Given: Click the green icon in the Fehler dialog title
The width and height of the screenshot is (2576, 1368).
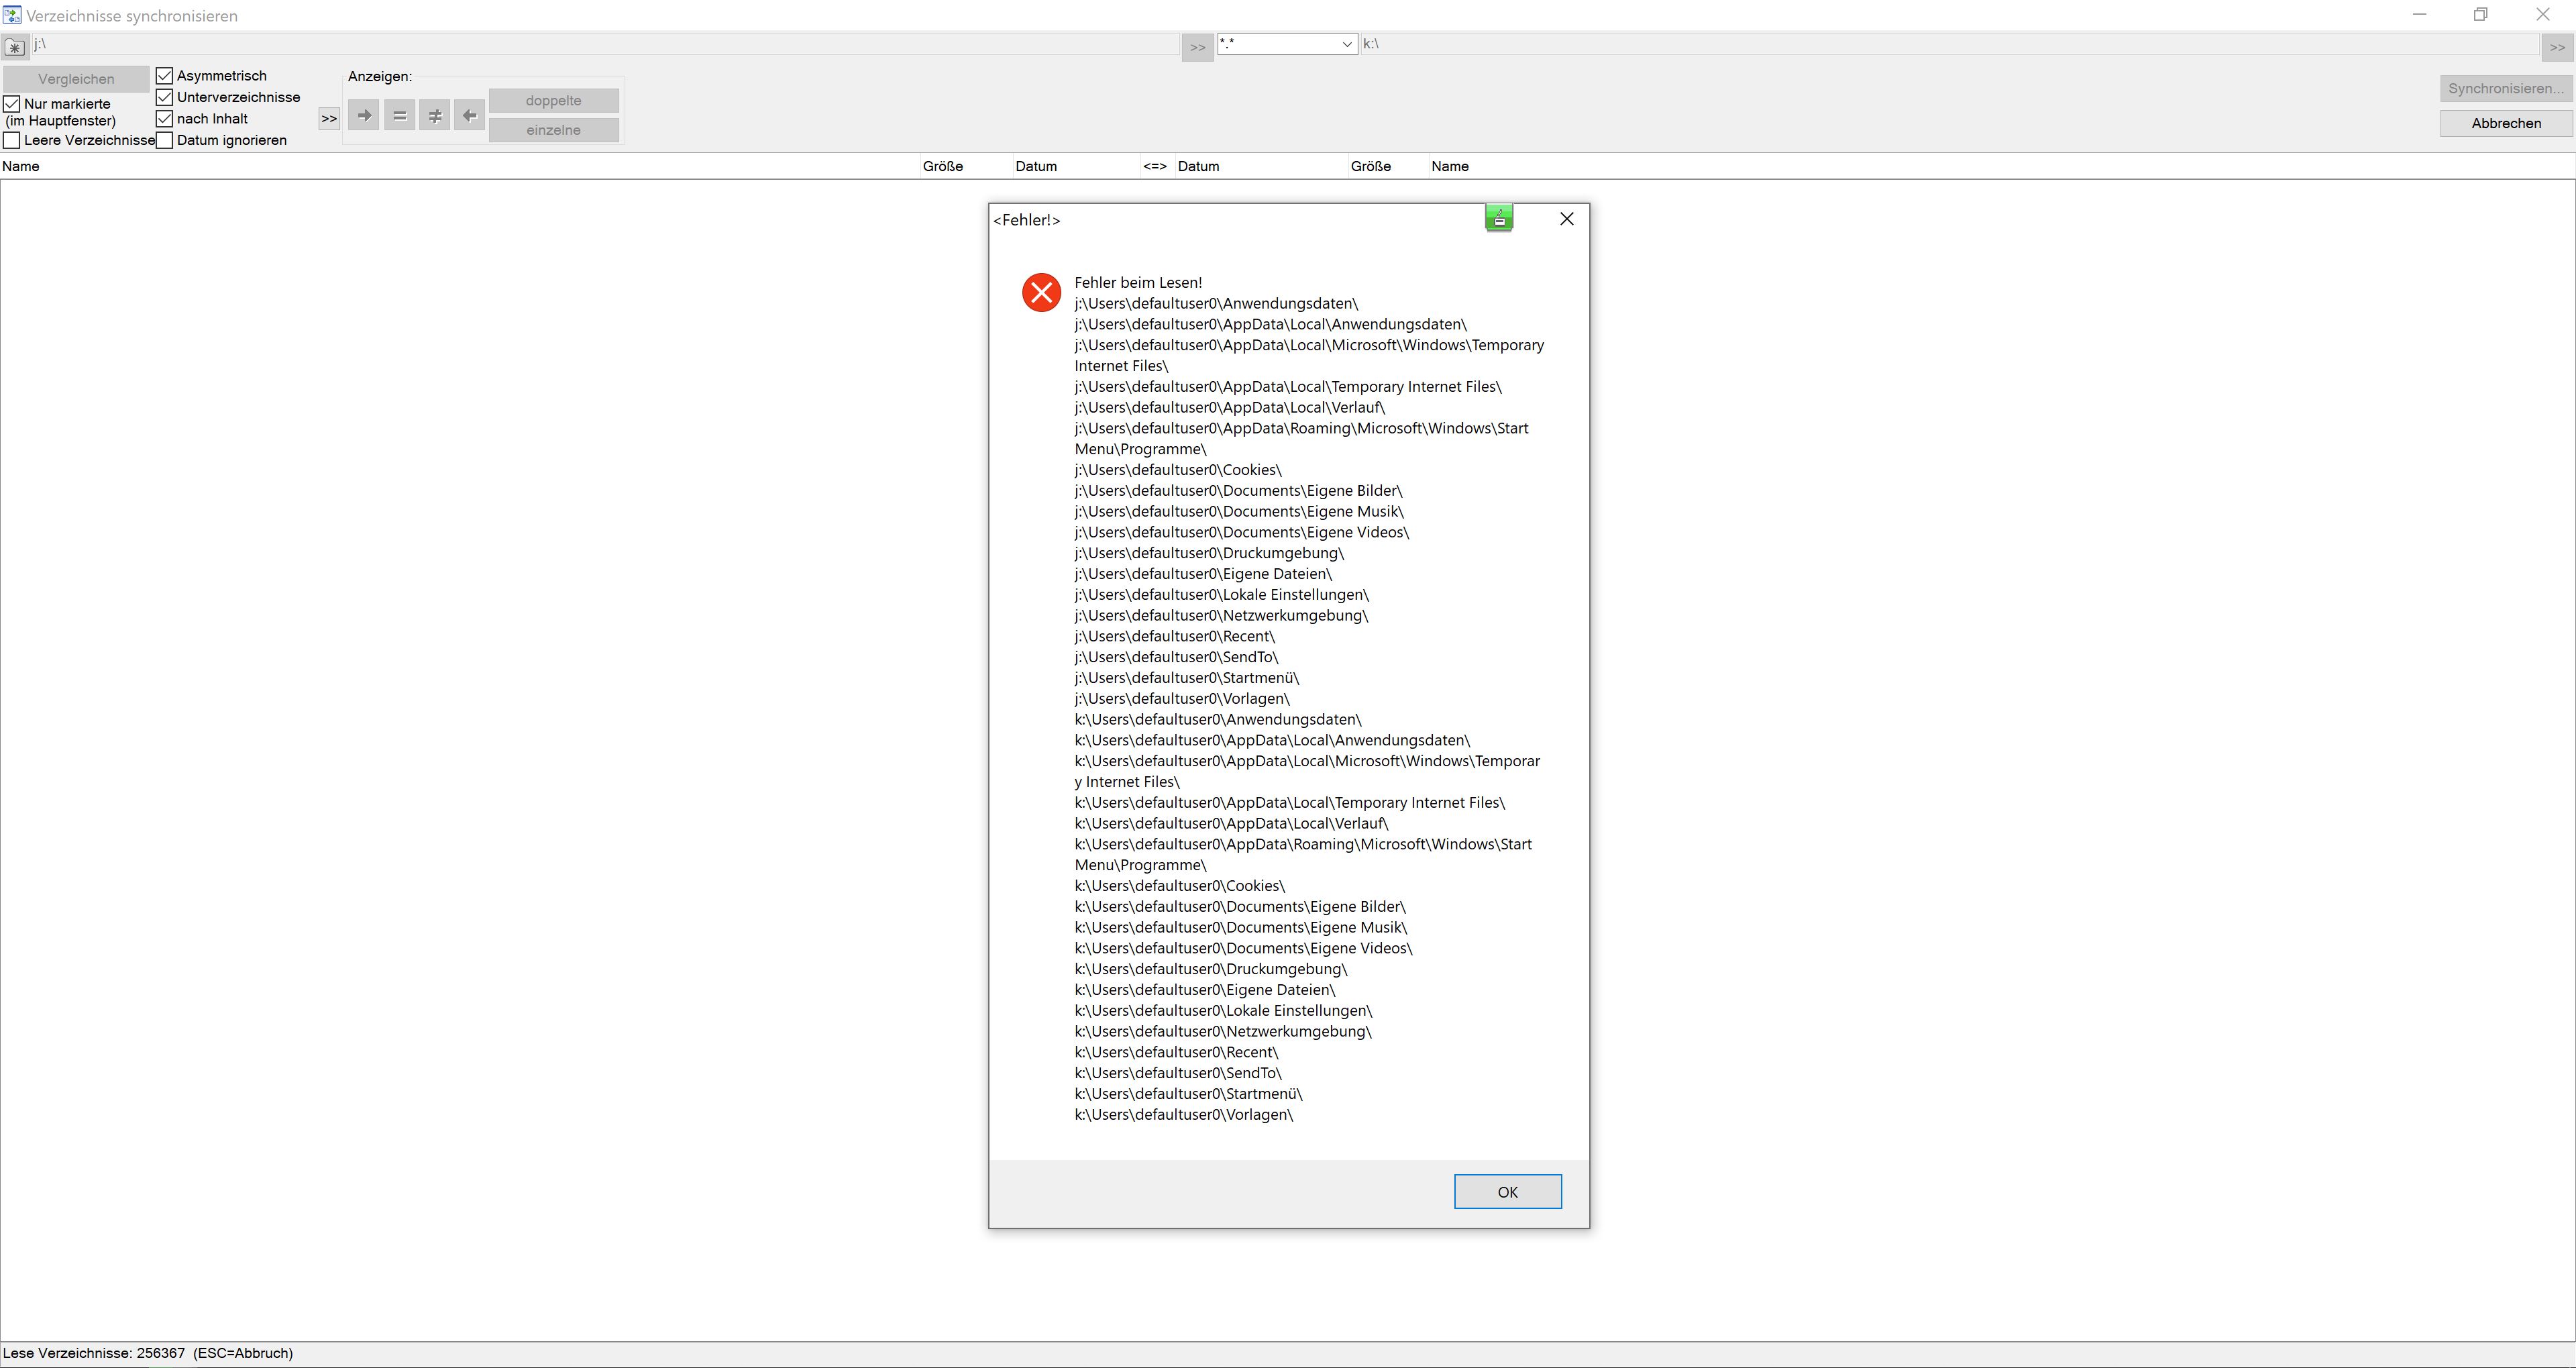Looking at the screenshot, I should [x=1498, y=218].
